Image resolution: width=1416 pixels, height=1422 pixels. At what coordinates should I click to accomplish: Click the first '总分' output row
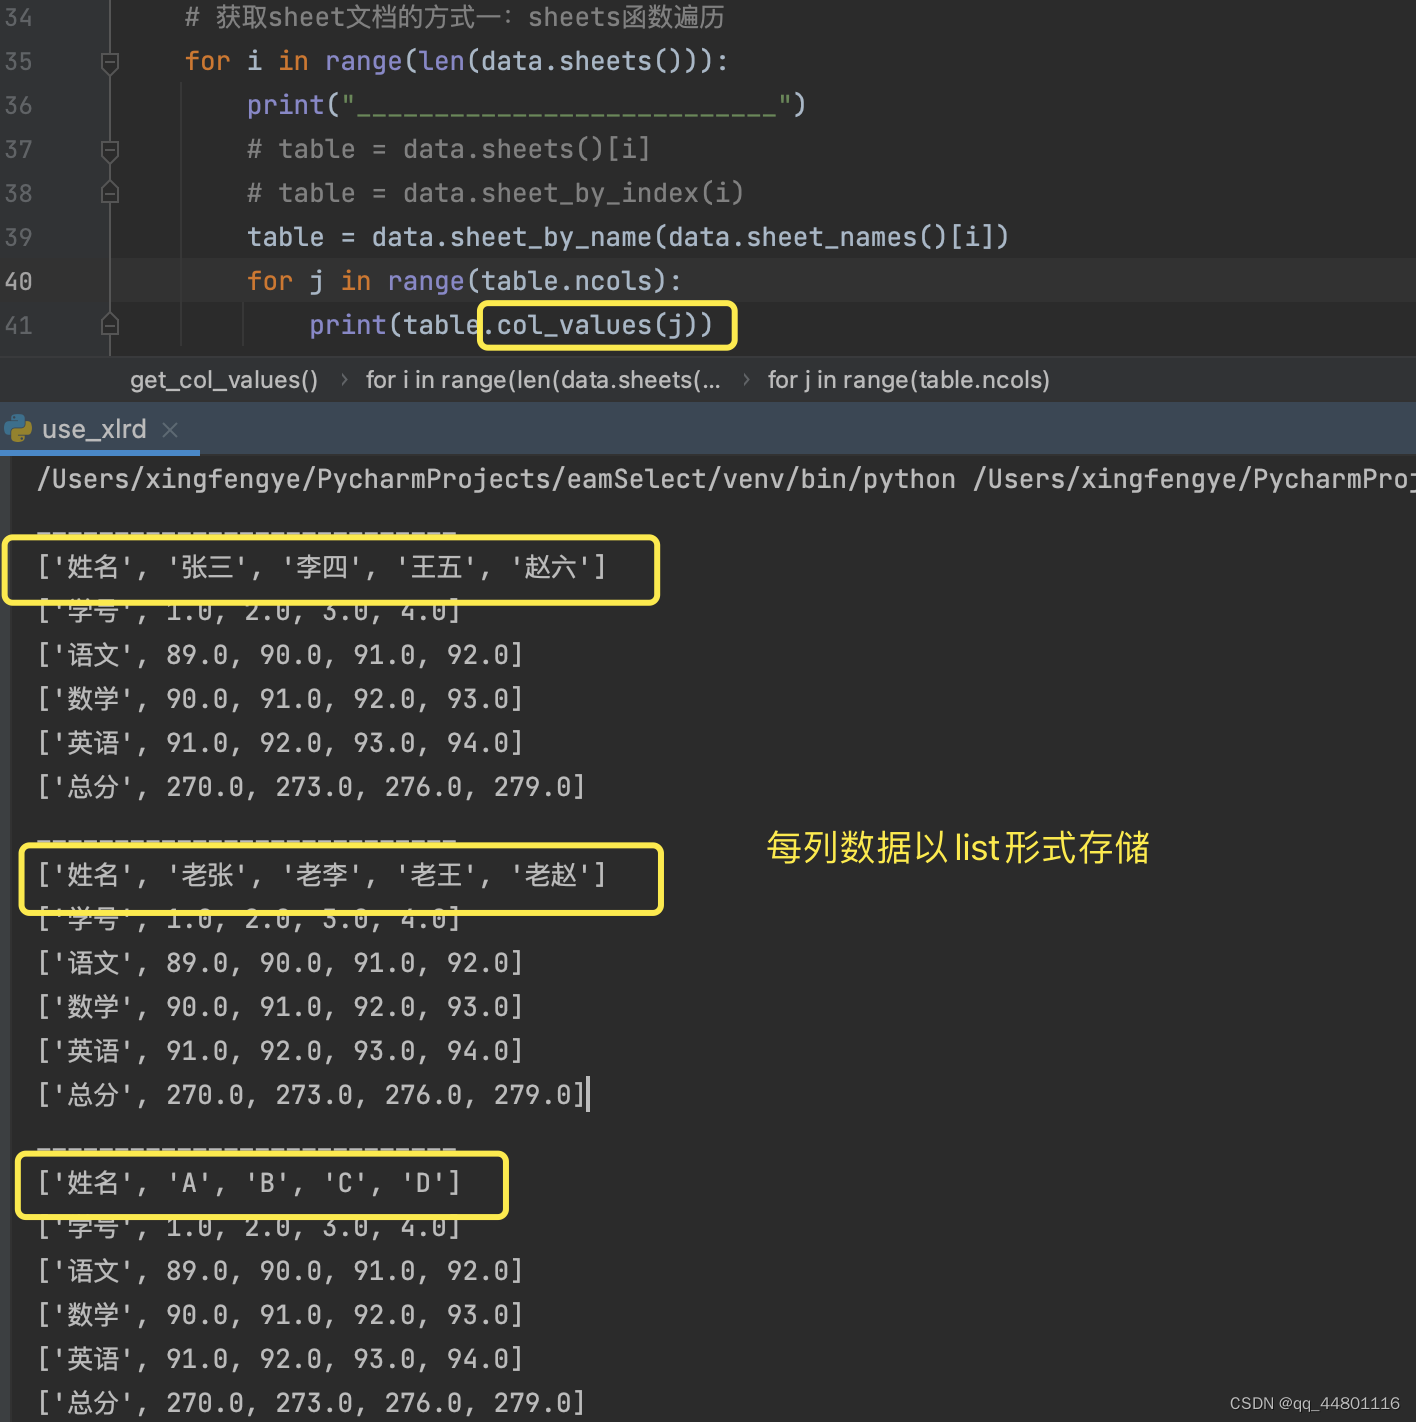(311, 787)
